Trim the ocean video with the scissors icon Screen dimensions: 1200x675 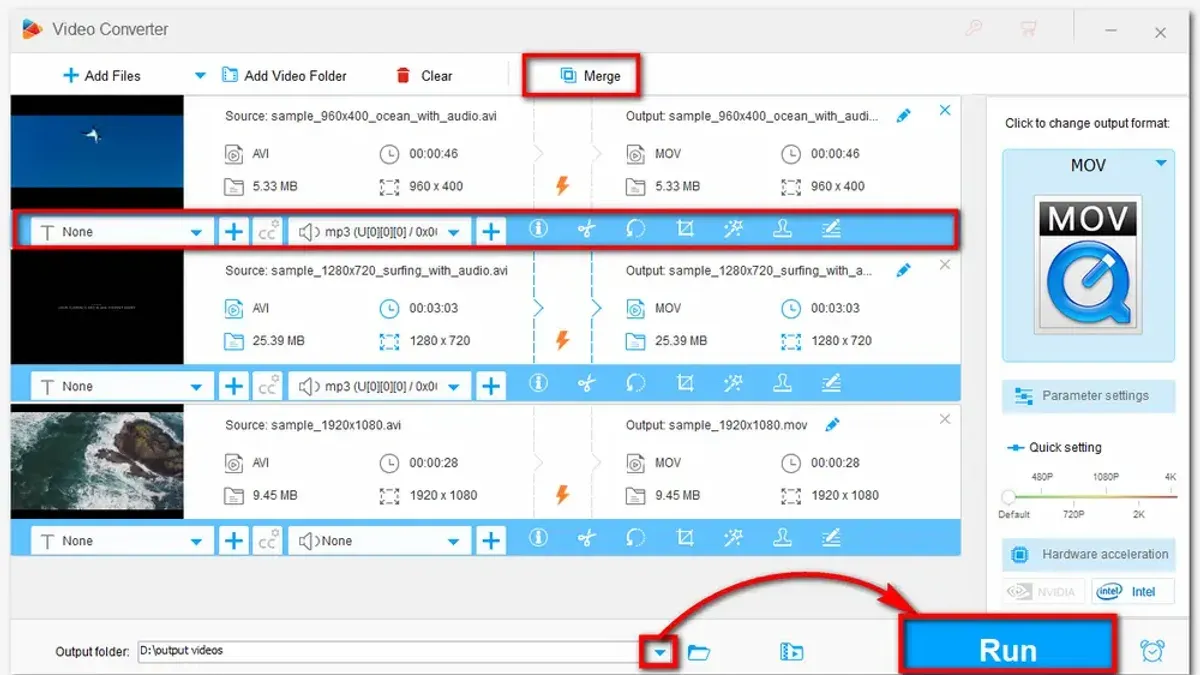(x=587, y=230)
